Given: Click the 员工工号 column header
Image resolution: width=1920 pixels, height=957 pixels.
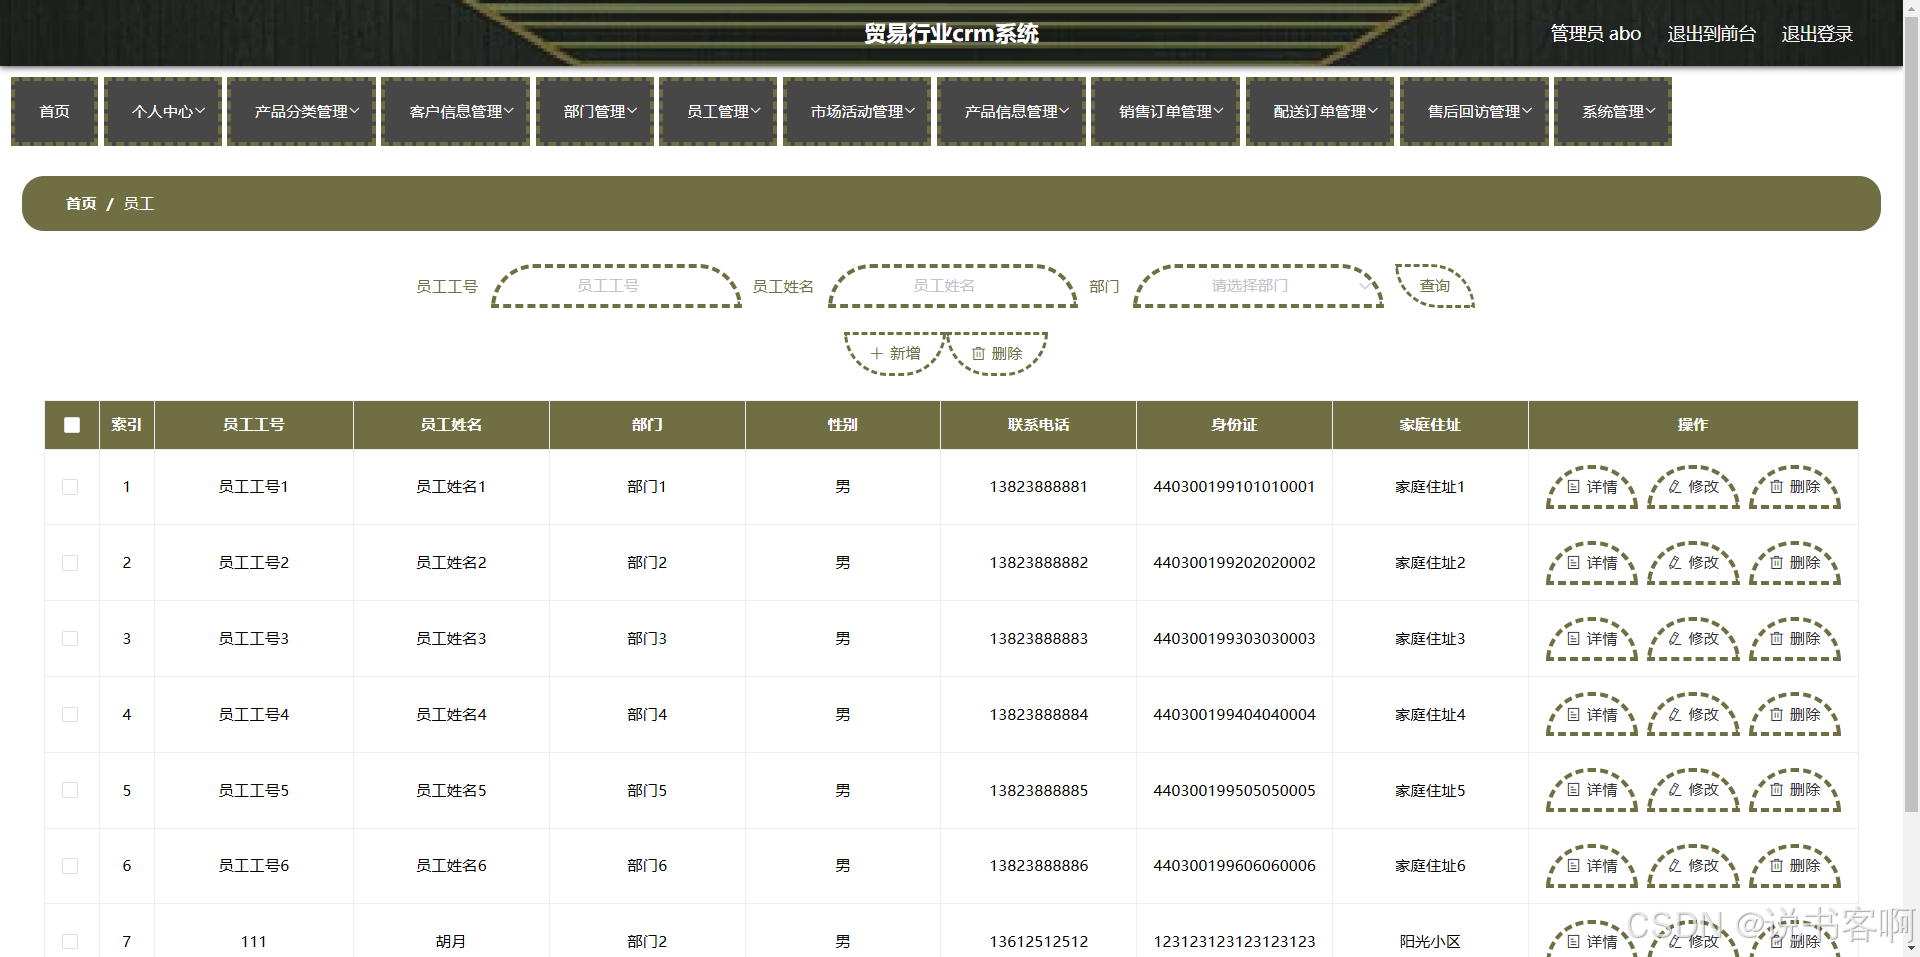Looking at the screenshot, I should click(253, 425).
